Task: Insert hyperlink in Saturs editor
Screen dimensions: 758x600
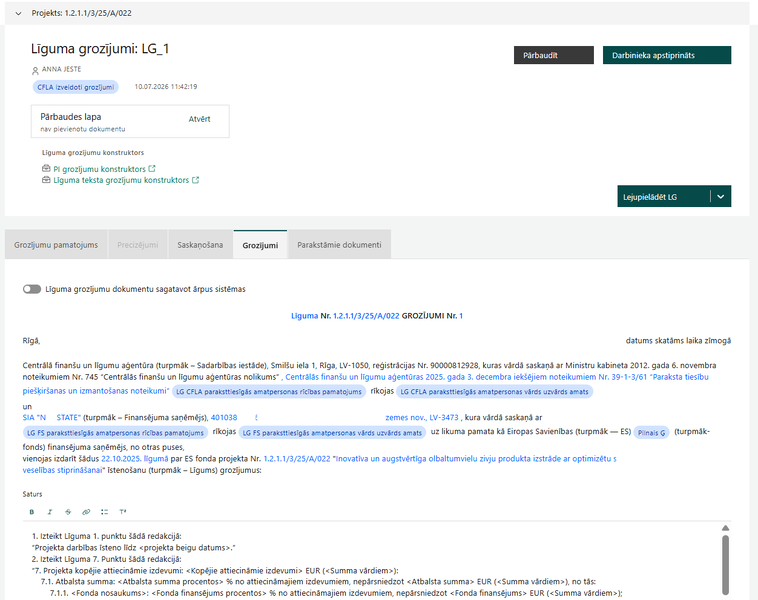Action: (x=86, y=512)
